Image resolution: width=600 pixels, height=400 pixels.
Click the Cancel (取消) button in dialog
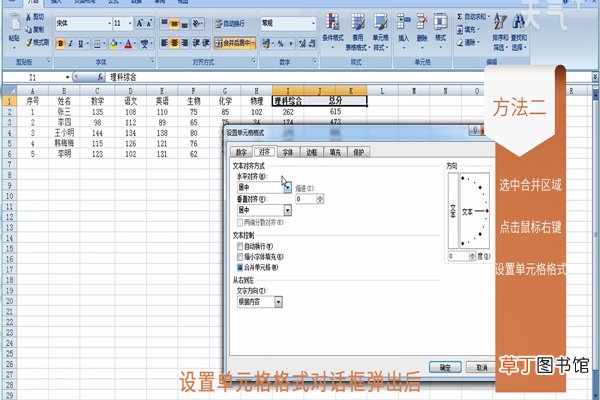point(481,367)
